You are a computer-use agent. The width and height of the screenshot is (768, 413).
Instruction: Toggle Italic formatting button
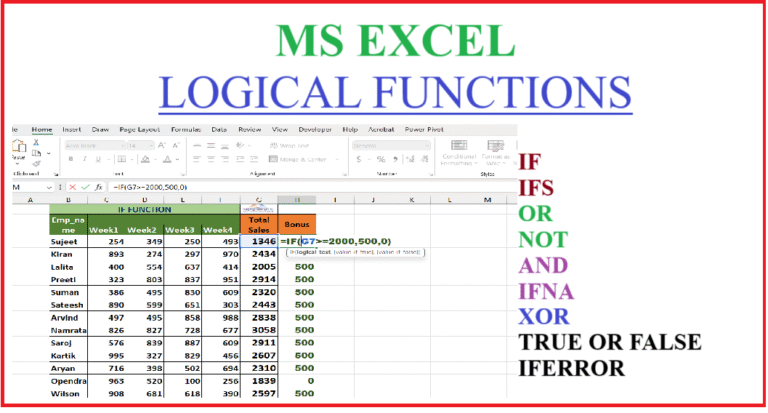point(84,159)
